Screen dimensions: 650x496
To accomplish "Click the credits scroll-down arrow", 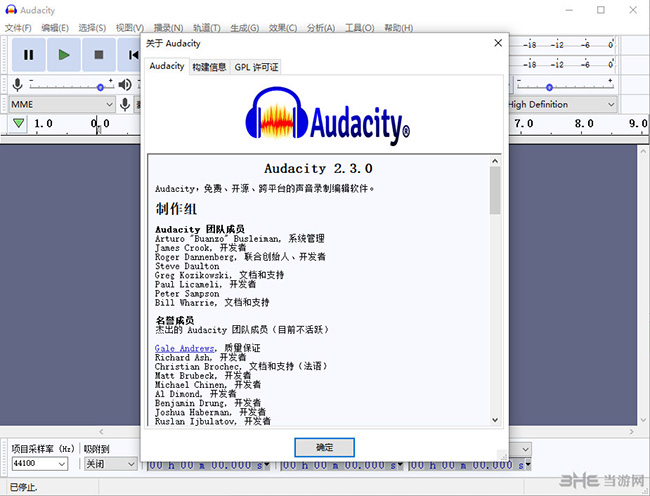I will (495, 420).
